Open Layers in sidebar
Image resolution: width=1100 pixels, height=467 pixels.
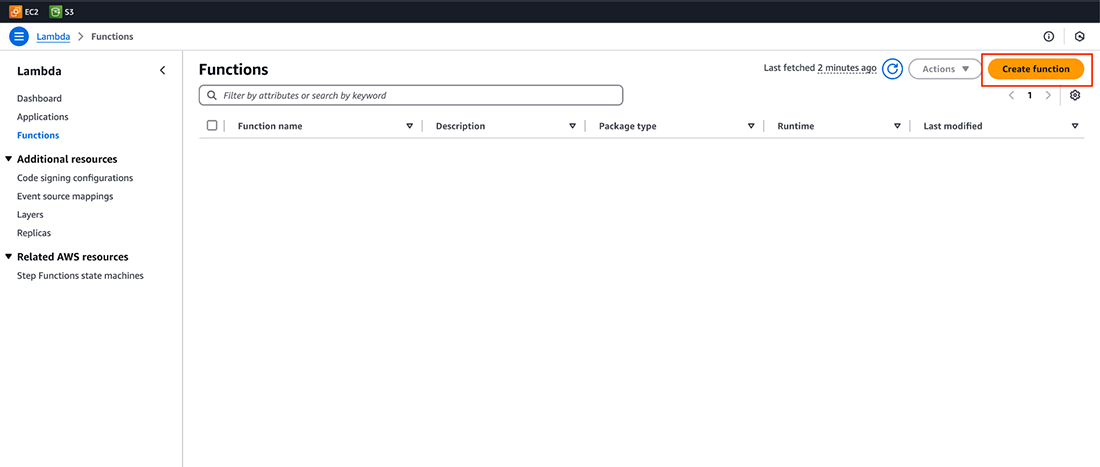click(30, 215)
